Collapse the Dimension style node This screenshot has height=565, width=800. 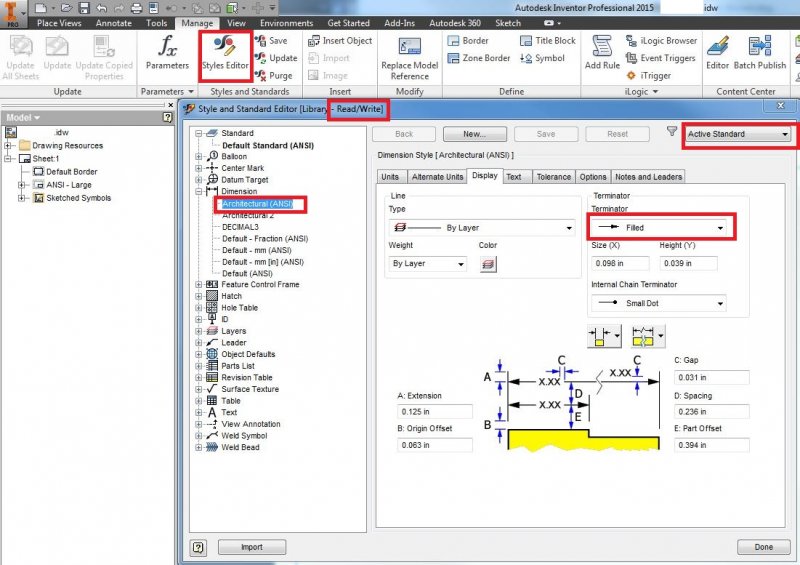tap(198, 191)
